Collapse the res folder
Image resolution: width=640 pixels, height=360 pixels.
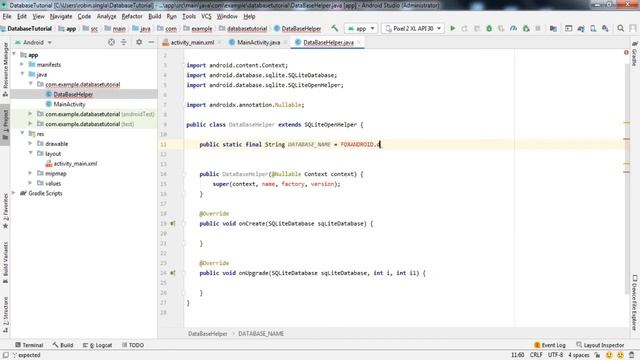point(22,133)
